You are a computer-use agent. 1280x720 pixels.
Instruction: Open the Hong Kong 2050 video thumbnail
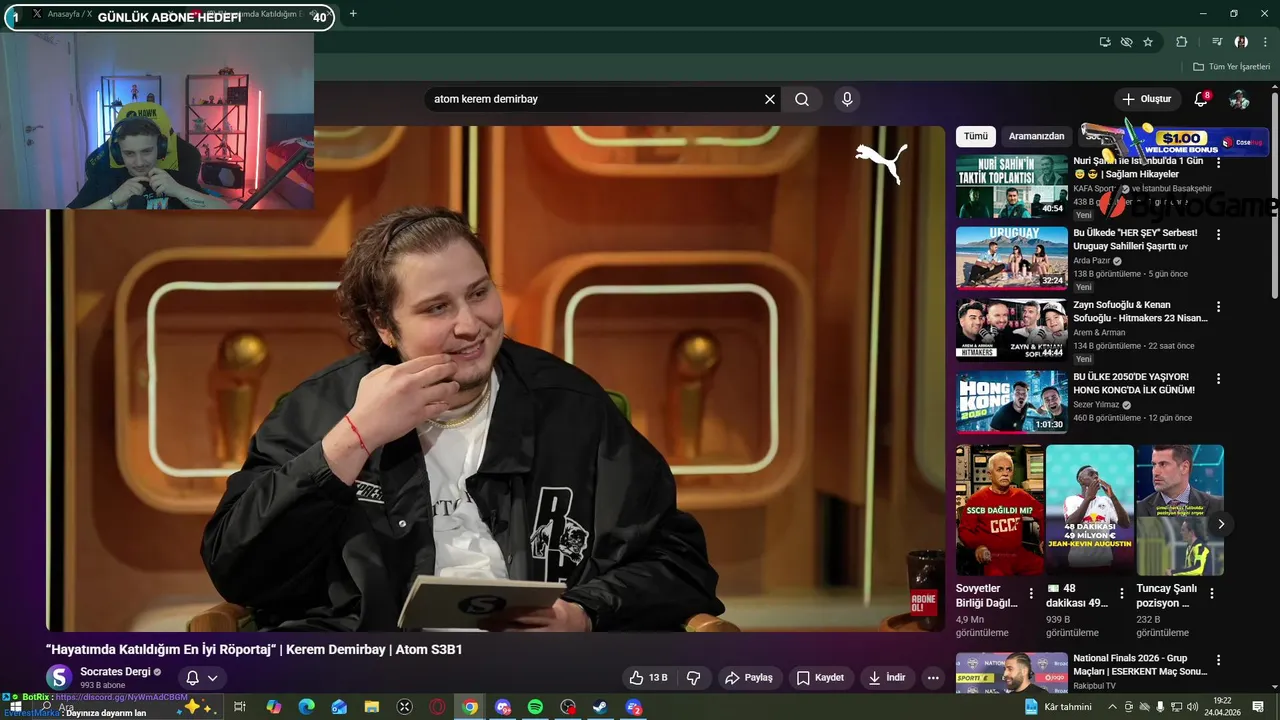click(1012, 402)
